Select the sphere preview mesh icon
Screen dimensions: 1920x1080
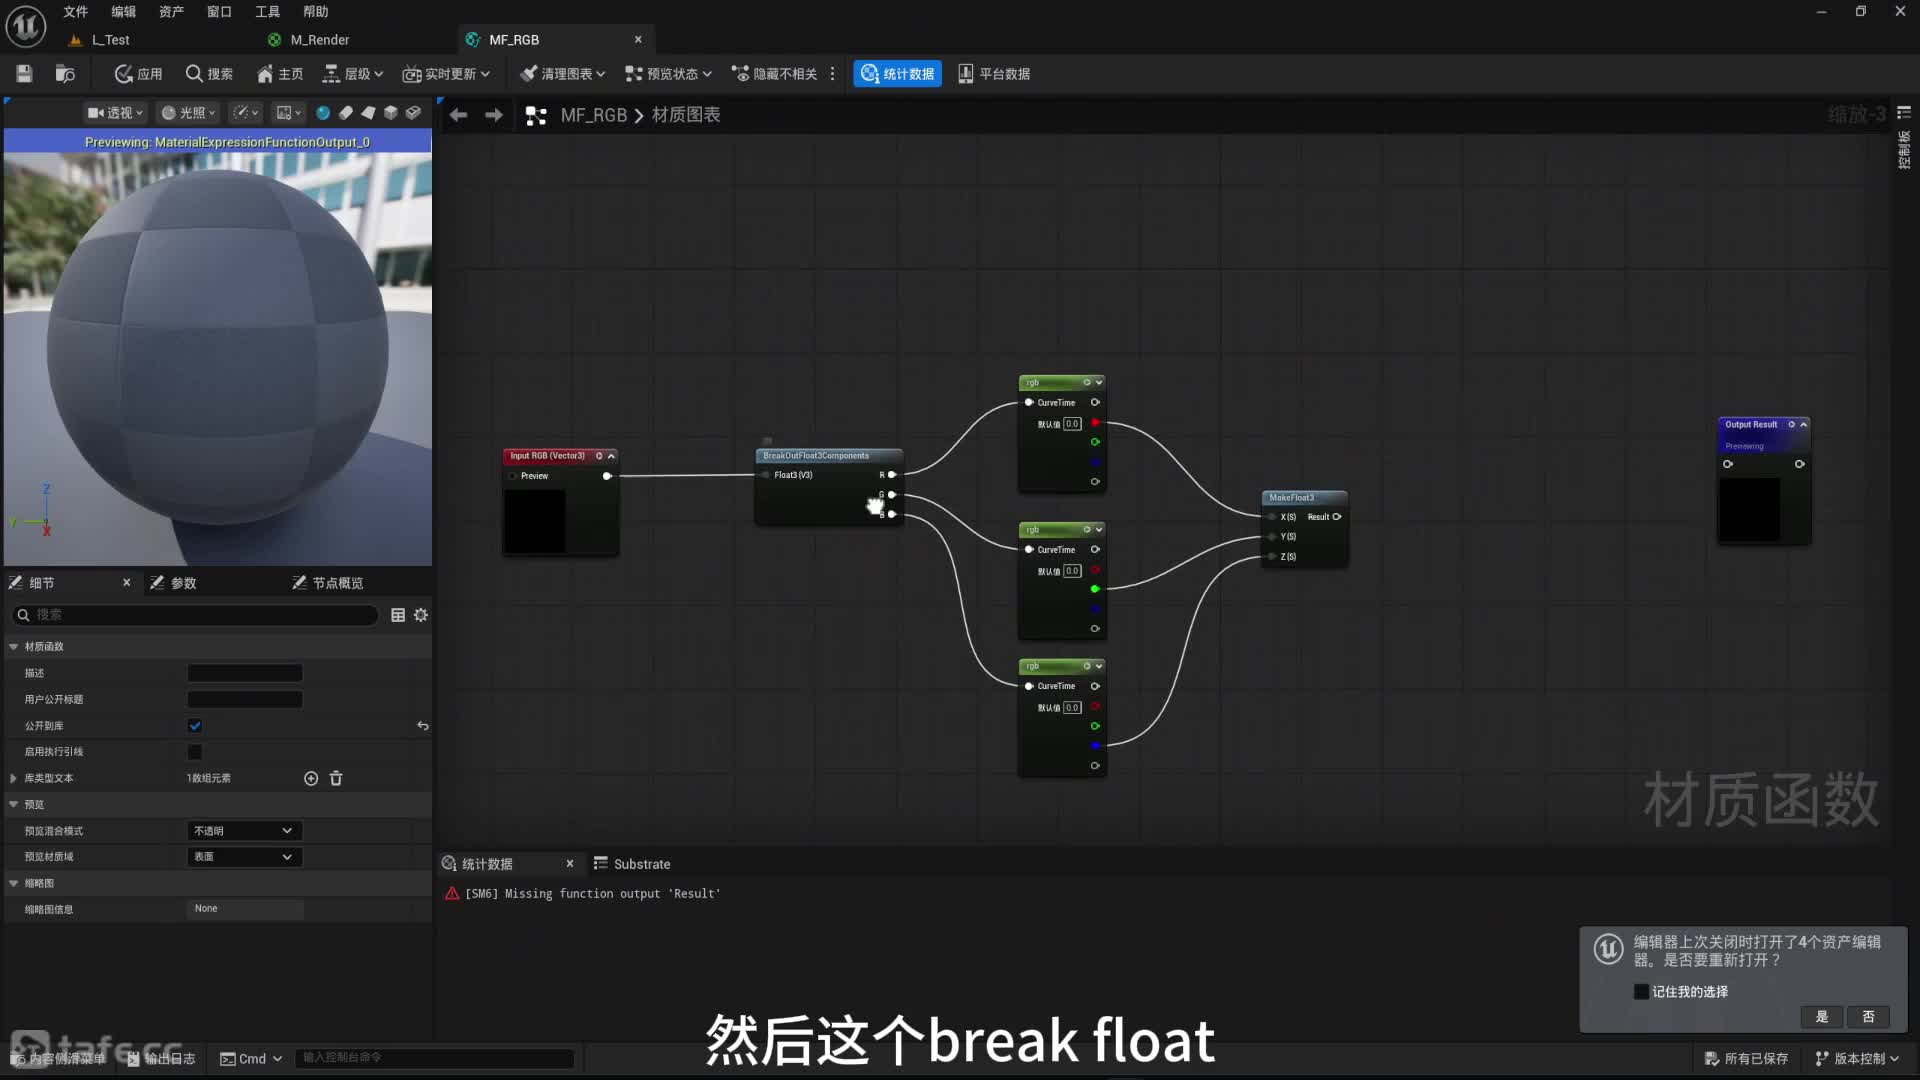point(323,113)
